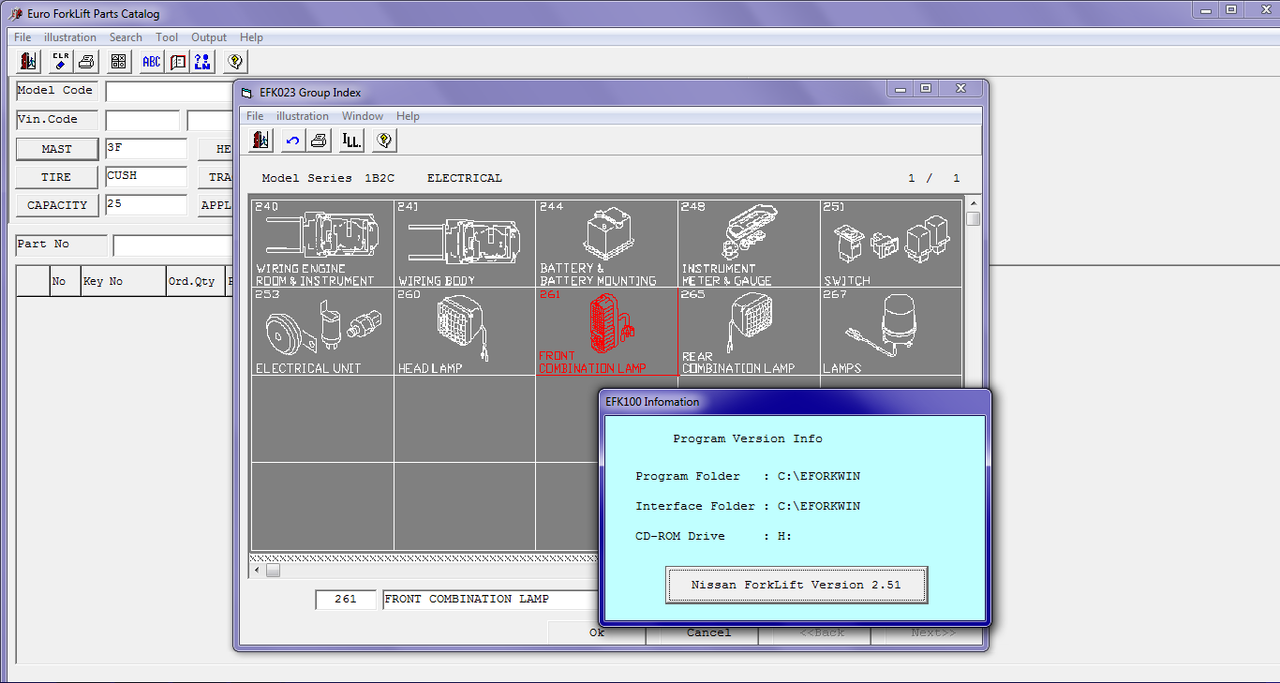The image size is (1280, 683).
Task: Click the Model Code input field
Action: pos(170,91)
